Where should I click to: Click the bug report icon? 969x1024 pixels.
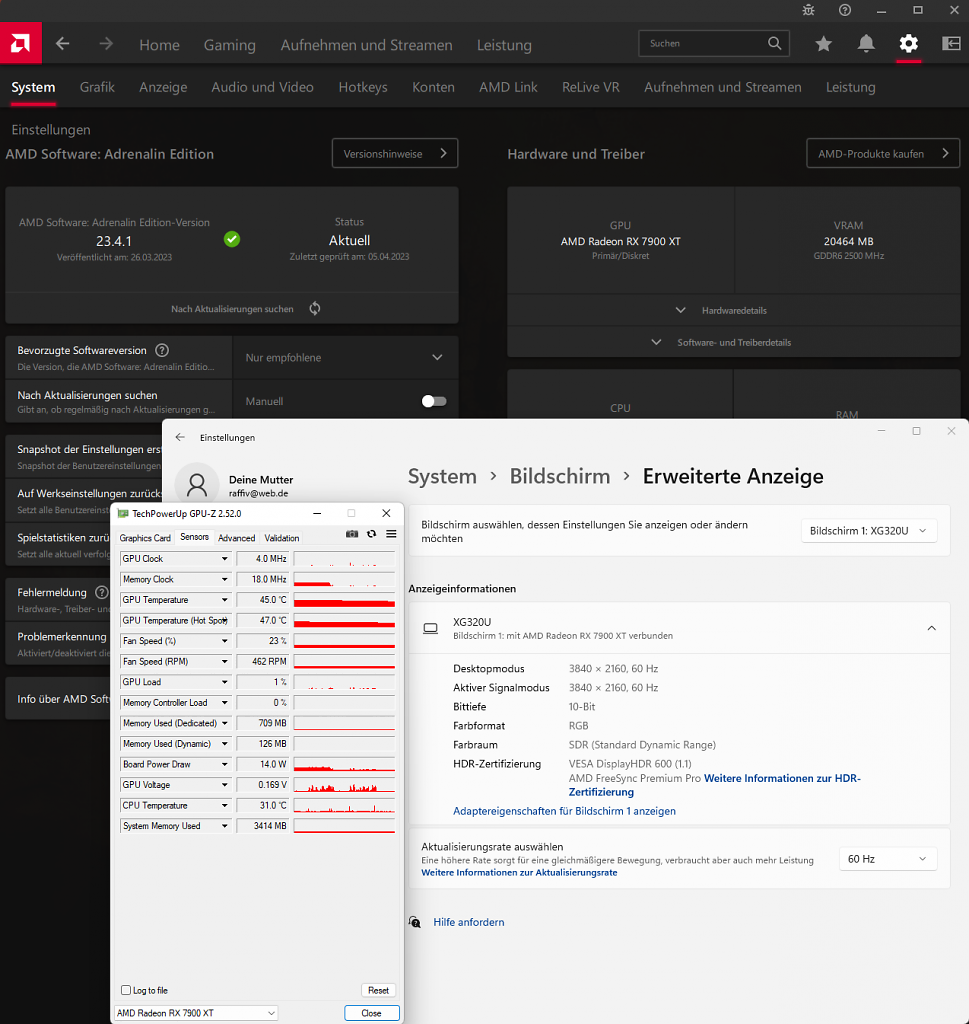pos(808,10)
